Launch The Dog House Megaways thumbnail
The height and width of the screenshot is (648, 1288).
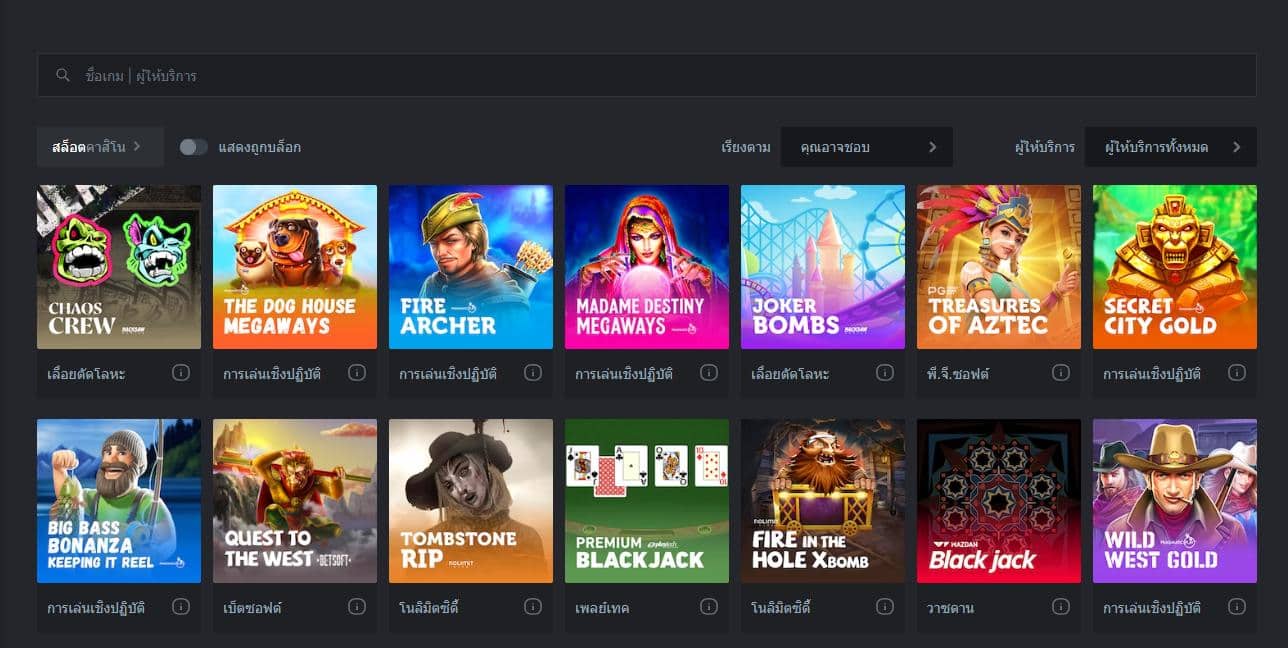(x=295, y=267)
